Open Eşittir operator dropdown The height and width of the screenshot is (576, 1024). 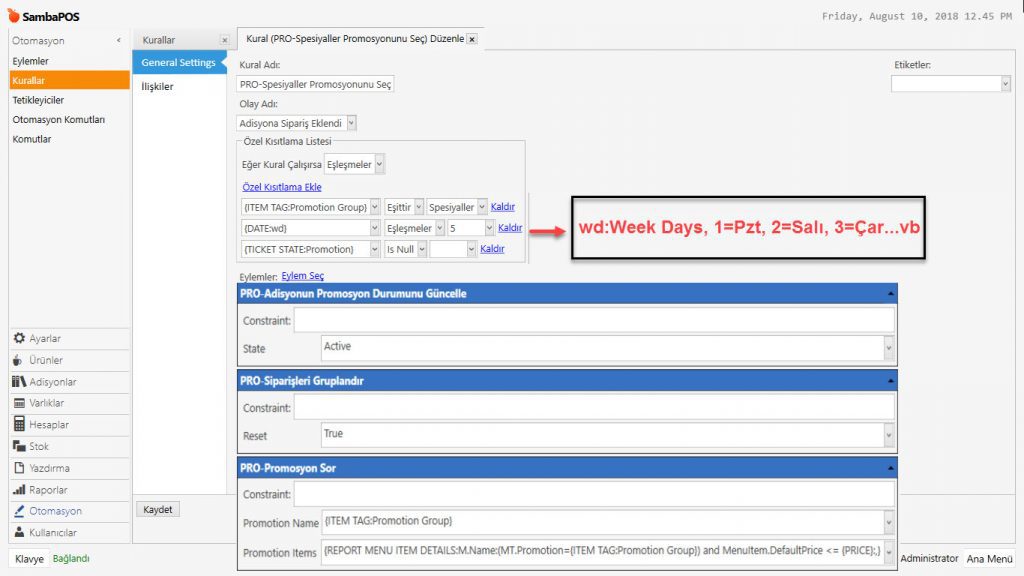click(x=419, y=207)
